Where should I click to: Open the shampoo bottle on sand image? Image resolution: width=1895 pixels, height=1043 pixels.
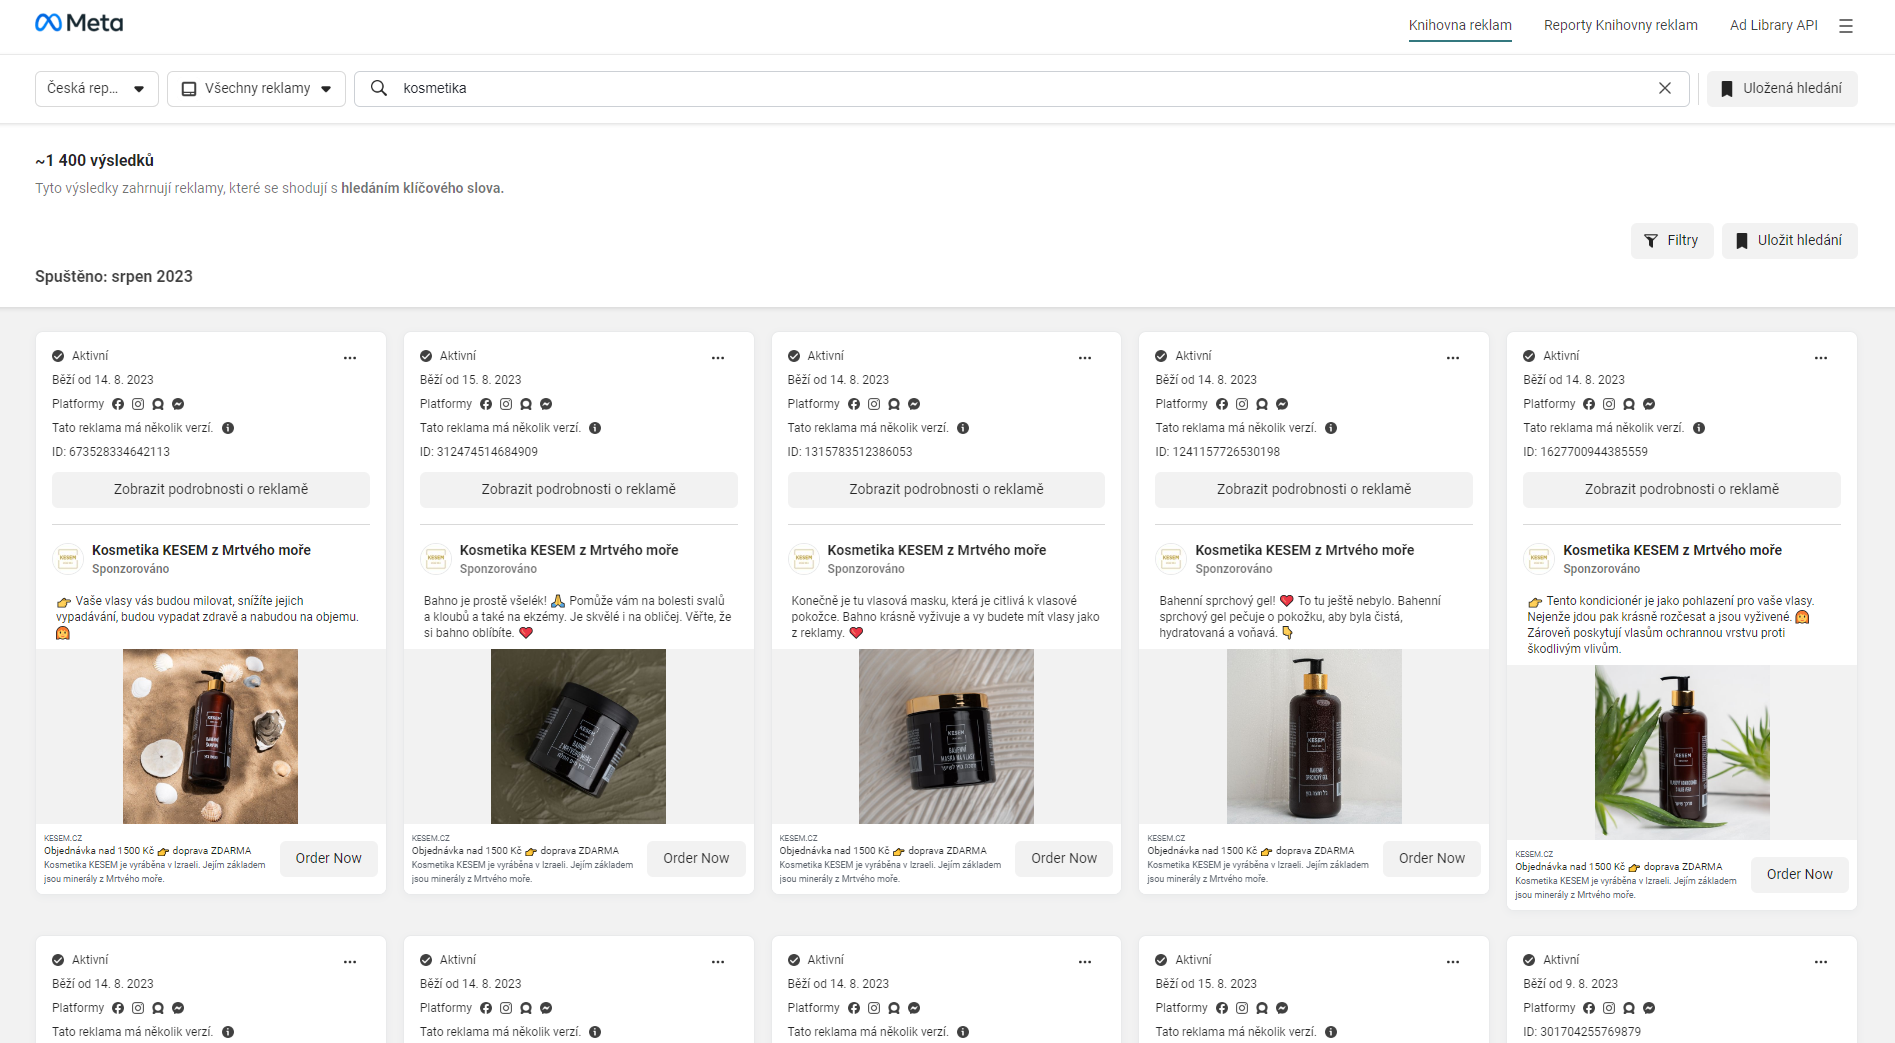210,736
